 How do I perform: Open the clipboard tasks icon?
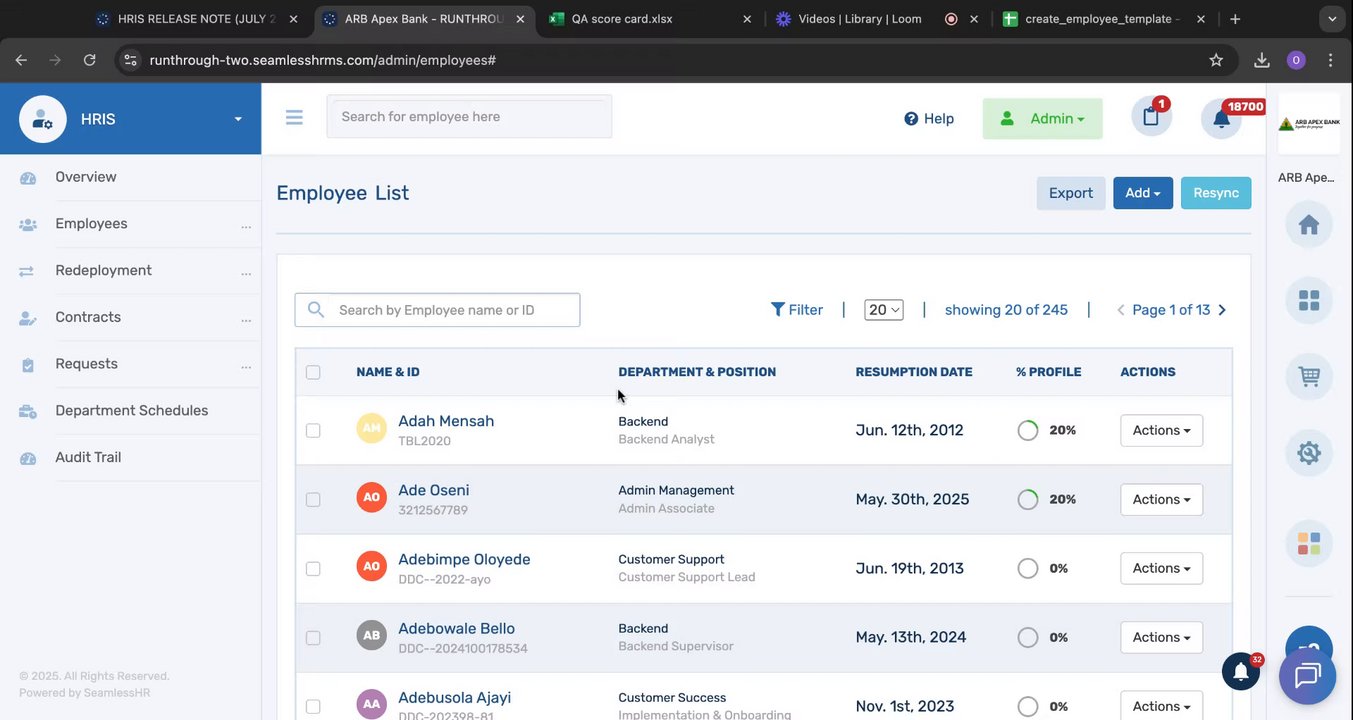tap(1151, 117)
